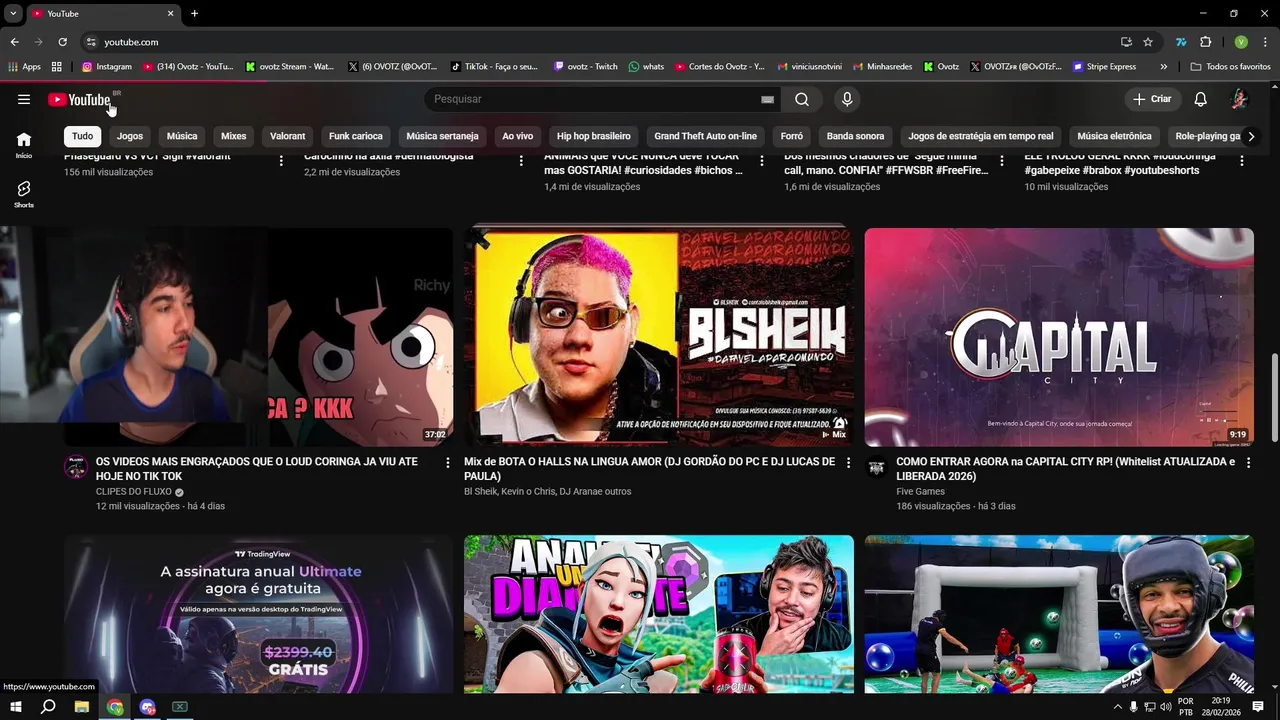Select the Forró filter chip
This screenshot has width=1280, height=720.
pyautogui.click(x=792, y=136)
